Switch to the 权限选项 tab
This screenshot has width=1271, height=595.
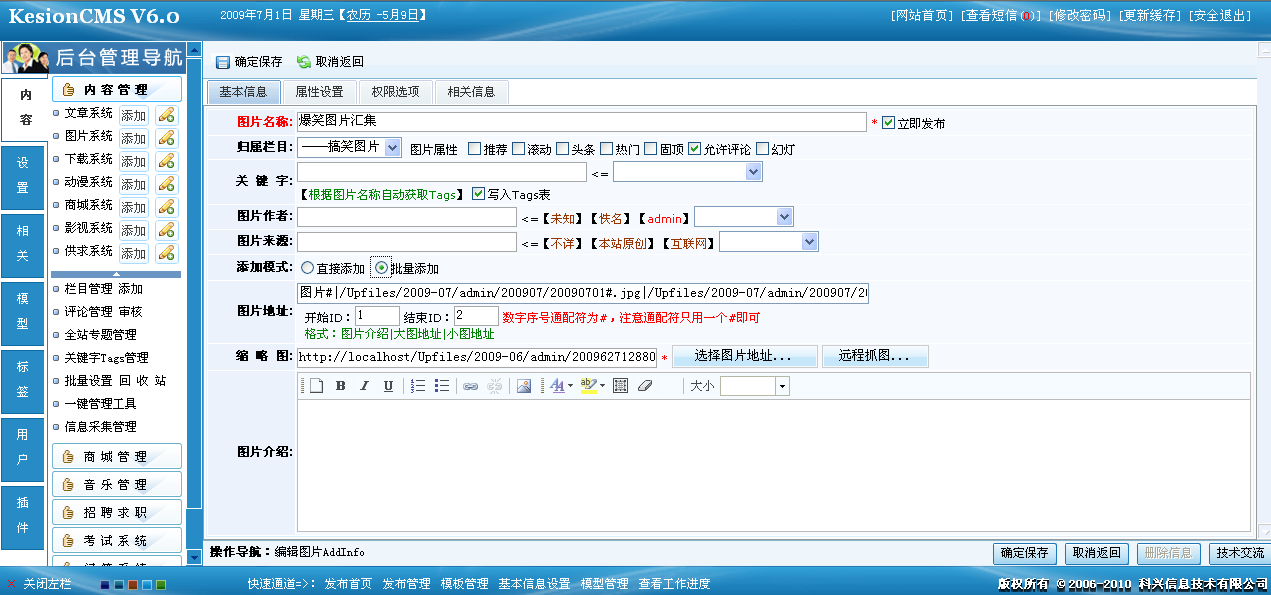point(395,92)
